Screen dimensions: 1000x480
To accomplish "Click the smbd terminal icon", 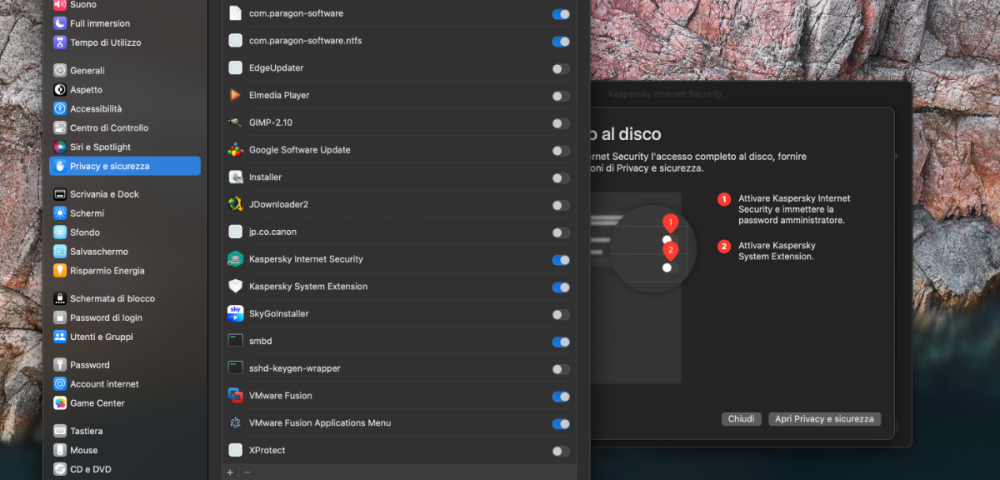I will (x=235, y=341).
